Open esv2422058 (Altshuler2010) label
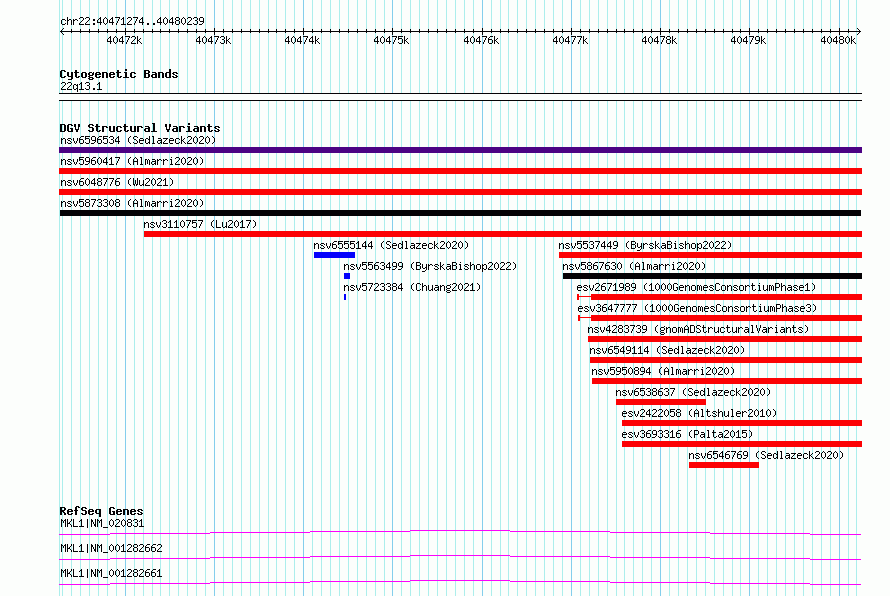Image resolution: width=890 pixels, height=596 pixels. click(x=699, y=413)
